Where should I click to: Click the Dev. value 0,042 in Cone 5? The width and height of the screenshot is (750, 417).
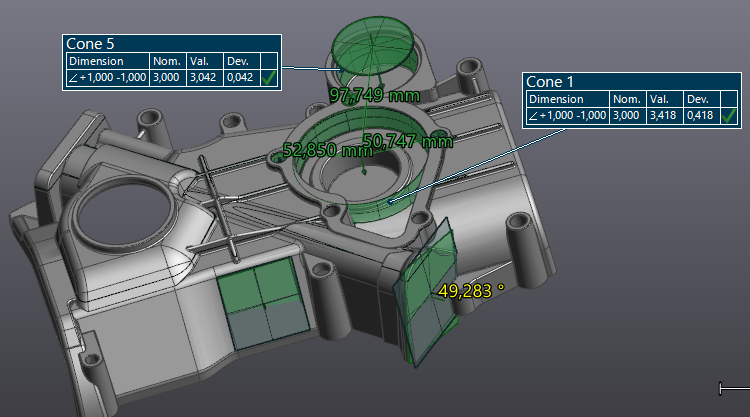239,77
